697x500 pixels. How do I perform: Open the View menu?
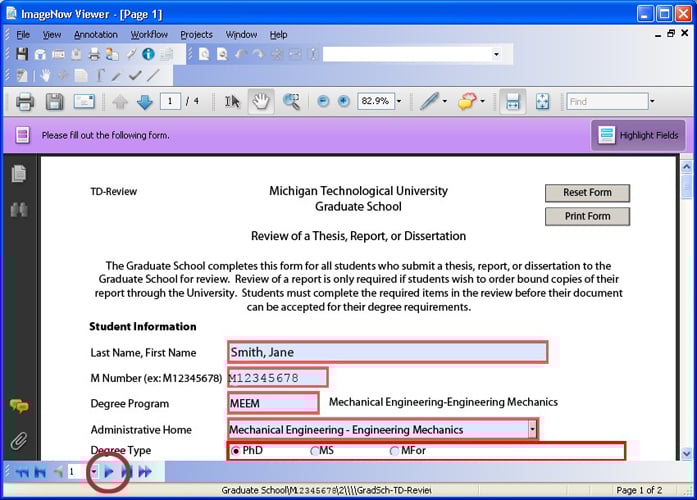point(52,35)
